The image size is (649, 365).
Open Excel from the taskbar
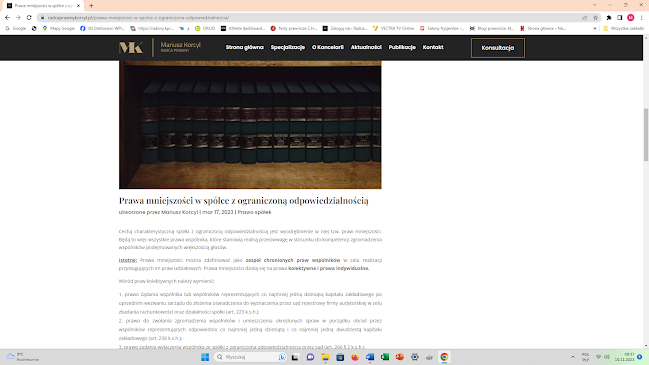[385, 357]
